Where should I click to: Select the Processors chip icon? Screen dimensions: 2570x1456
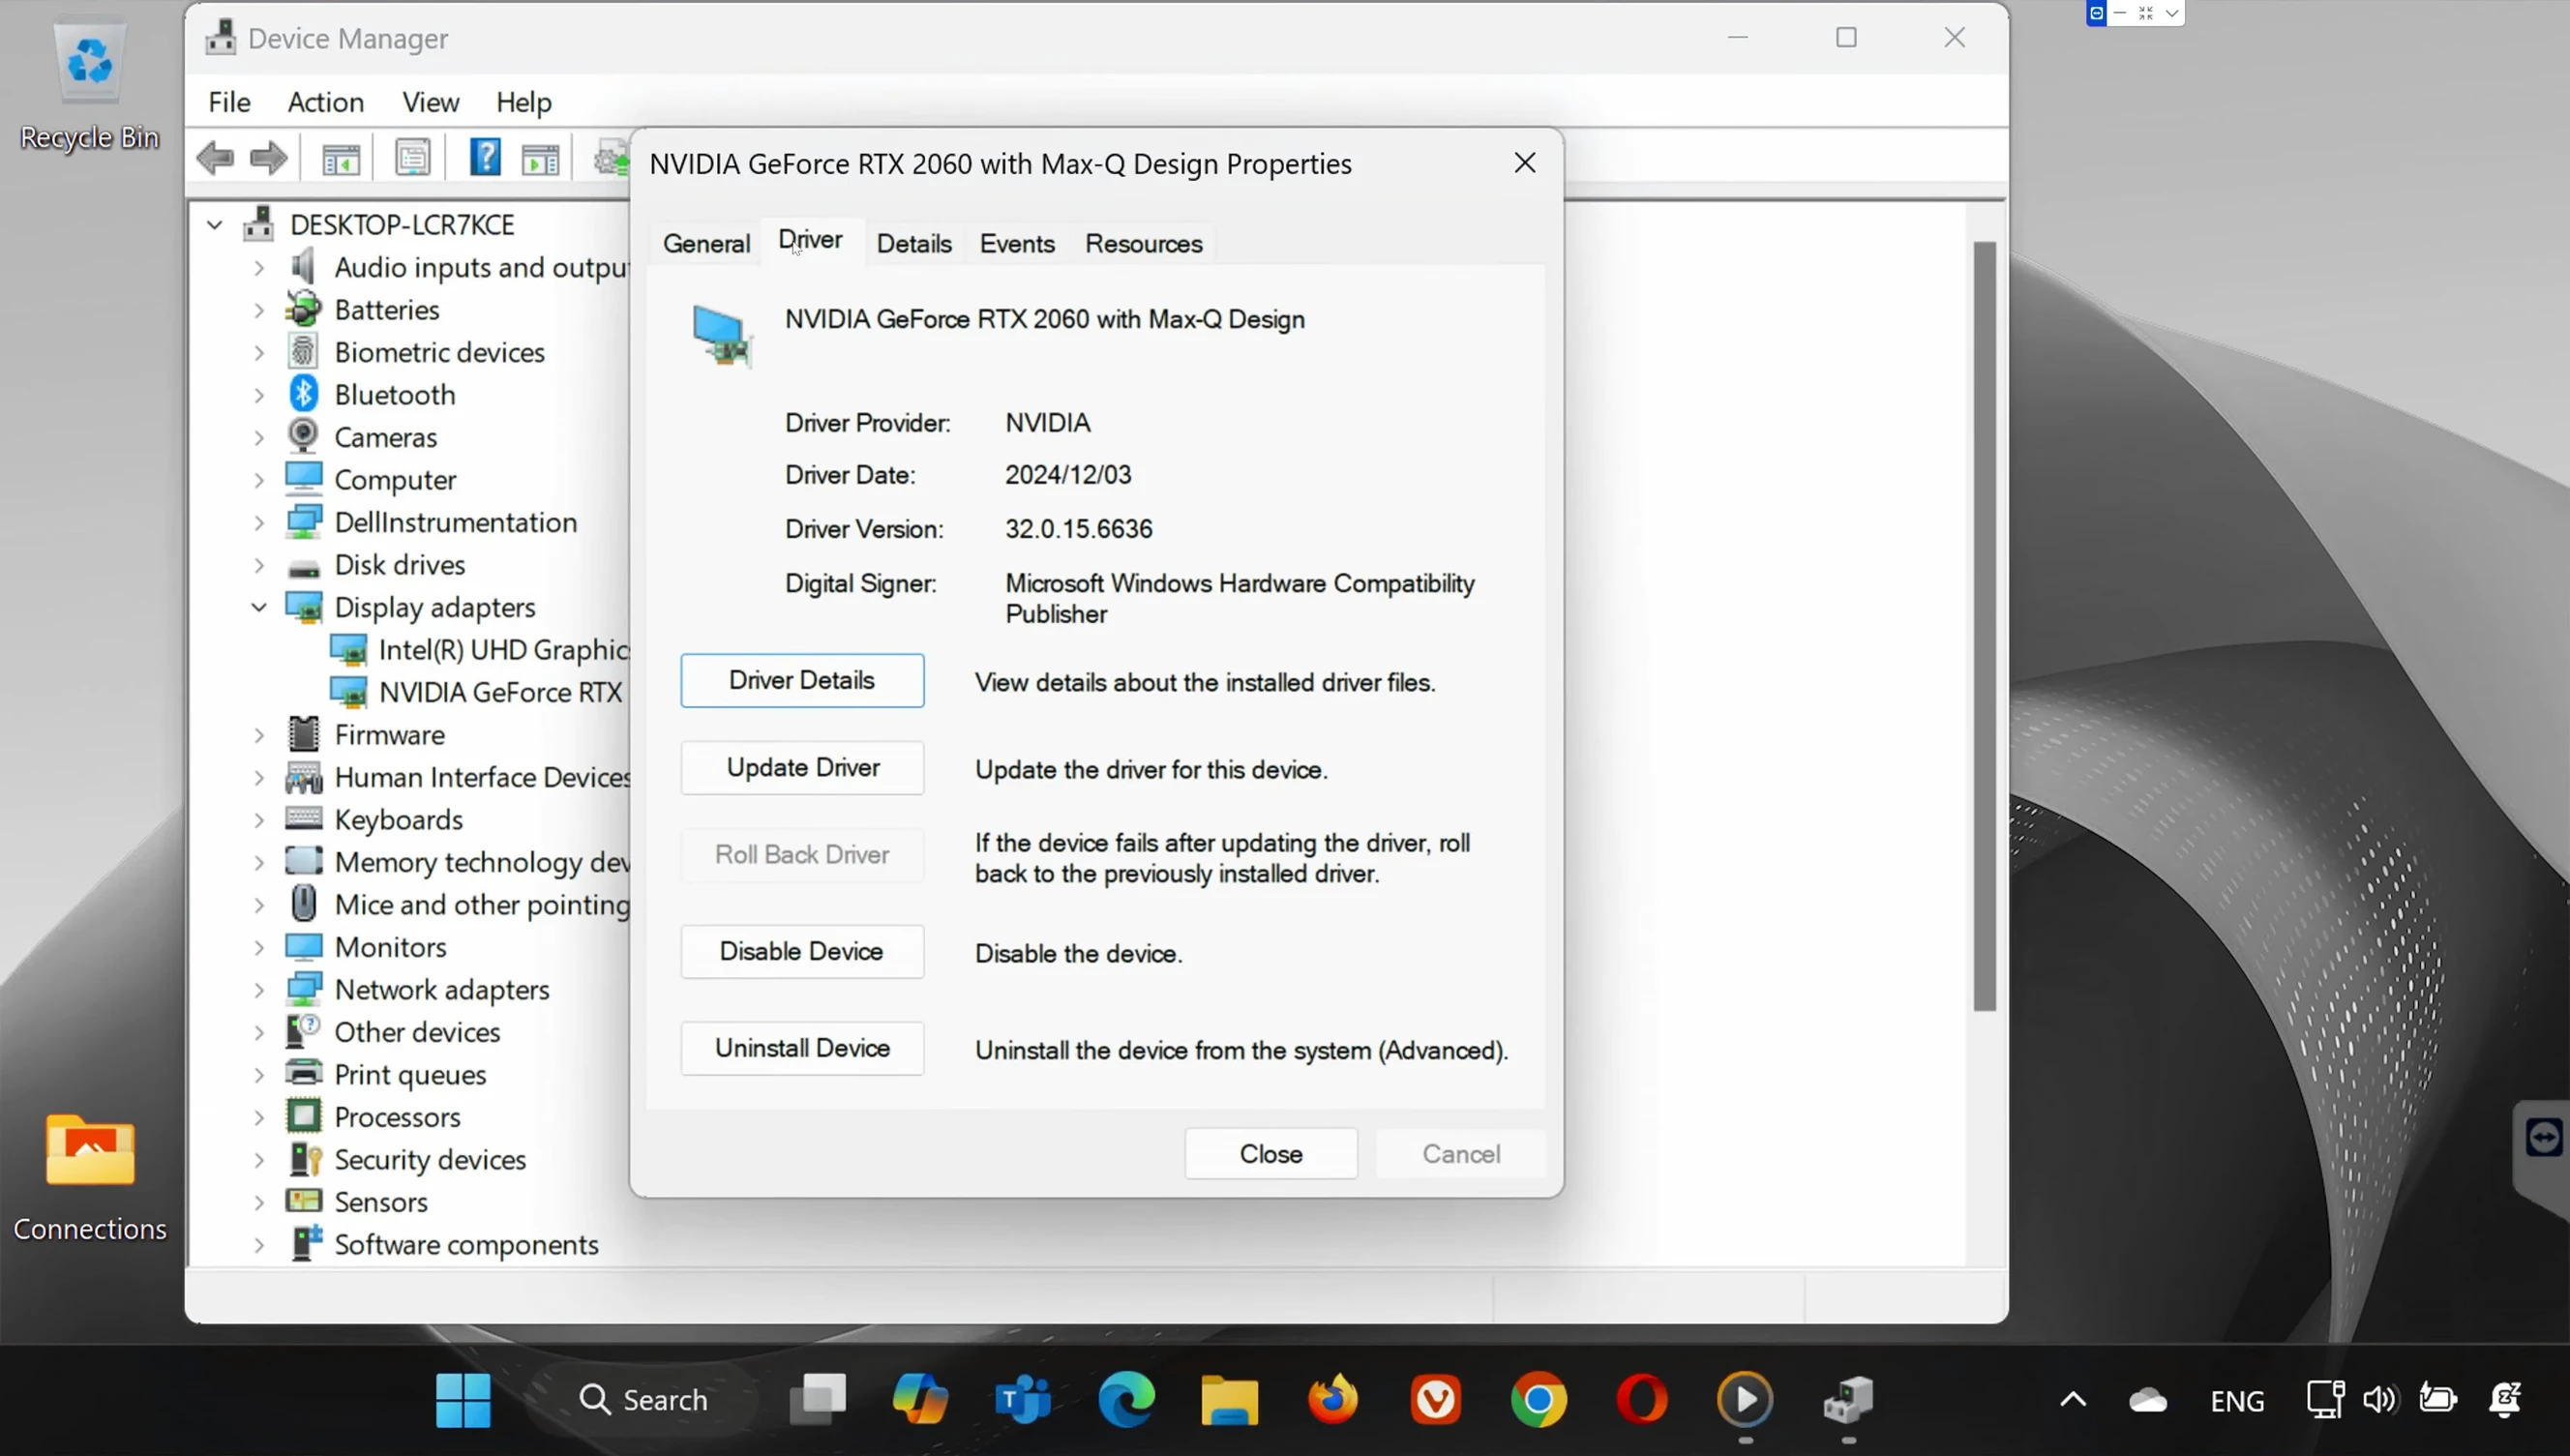pyautogui.click(x=303, y=1116)
